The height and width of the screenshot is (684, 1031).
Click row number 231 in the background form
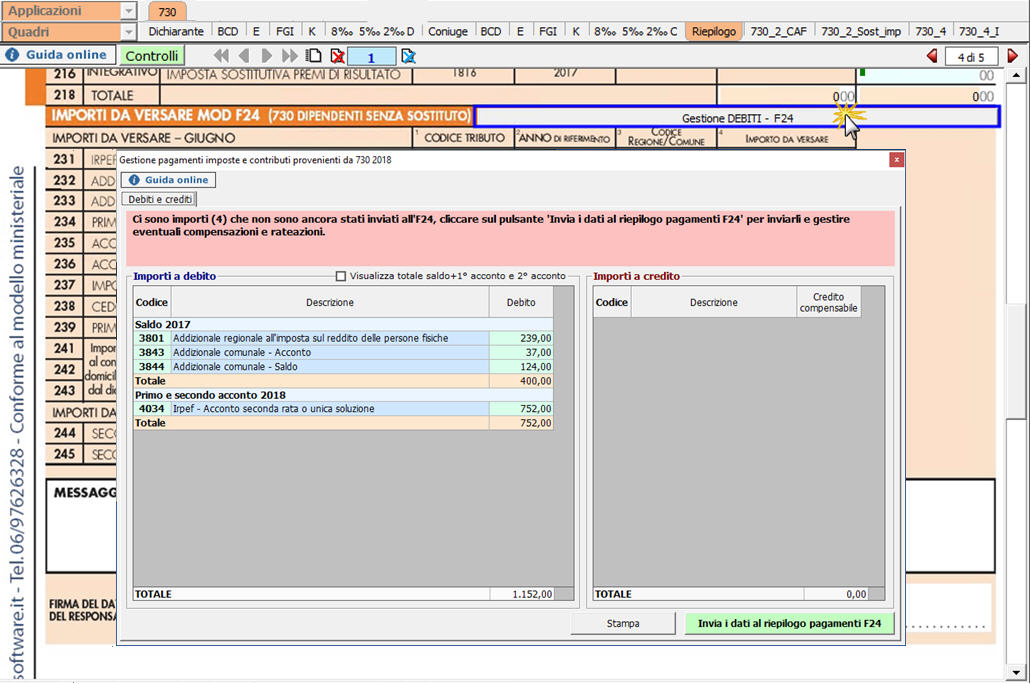(x=64, y=159)
